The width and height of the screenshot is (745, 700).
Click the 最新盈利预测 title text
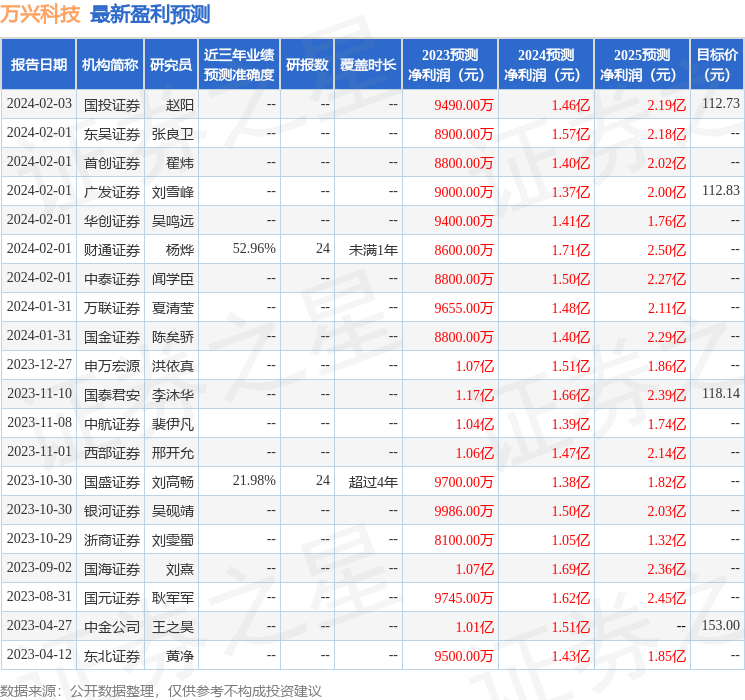(150, 14)
